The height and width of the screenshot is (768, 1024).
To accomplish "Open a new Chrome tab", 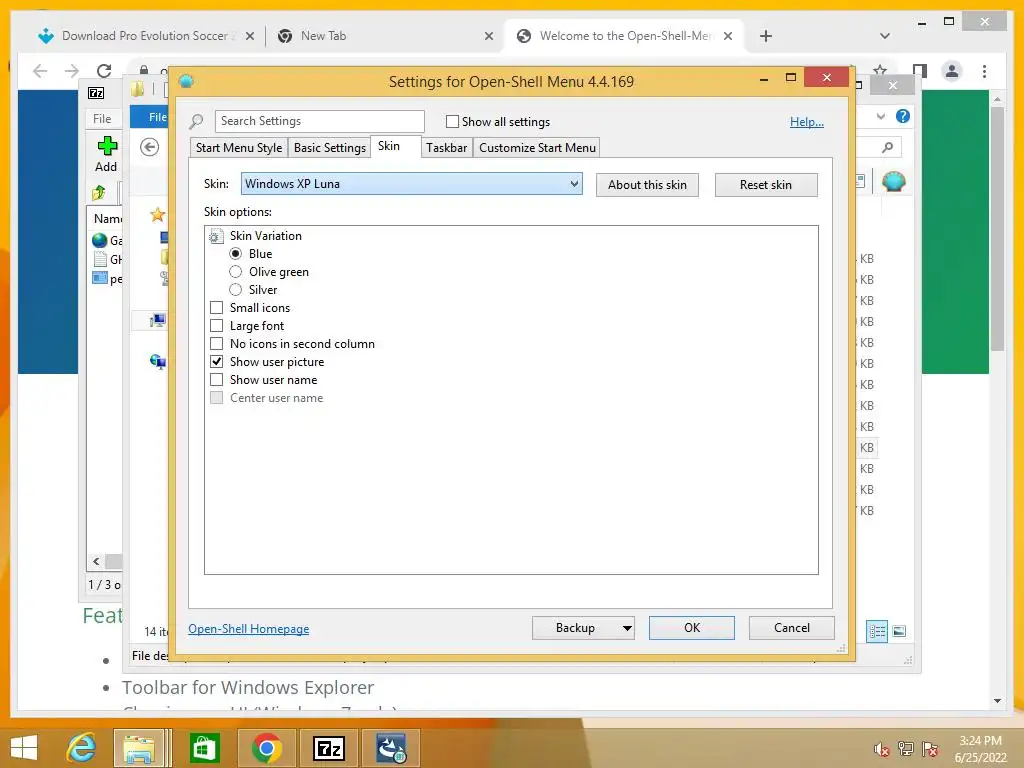I will (766, 36).
